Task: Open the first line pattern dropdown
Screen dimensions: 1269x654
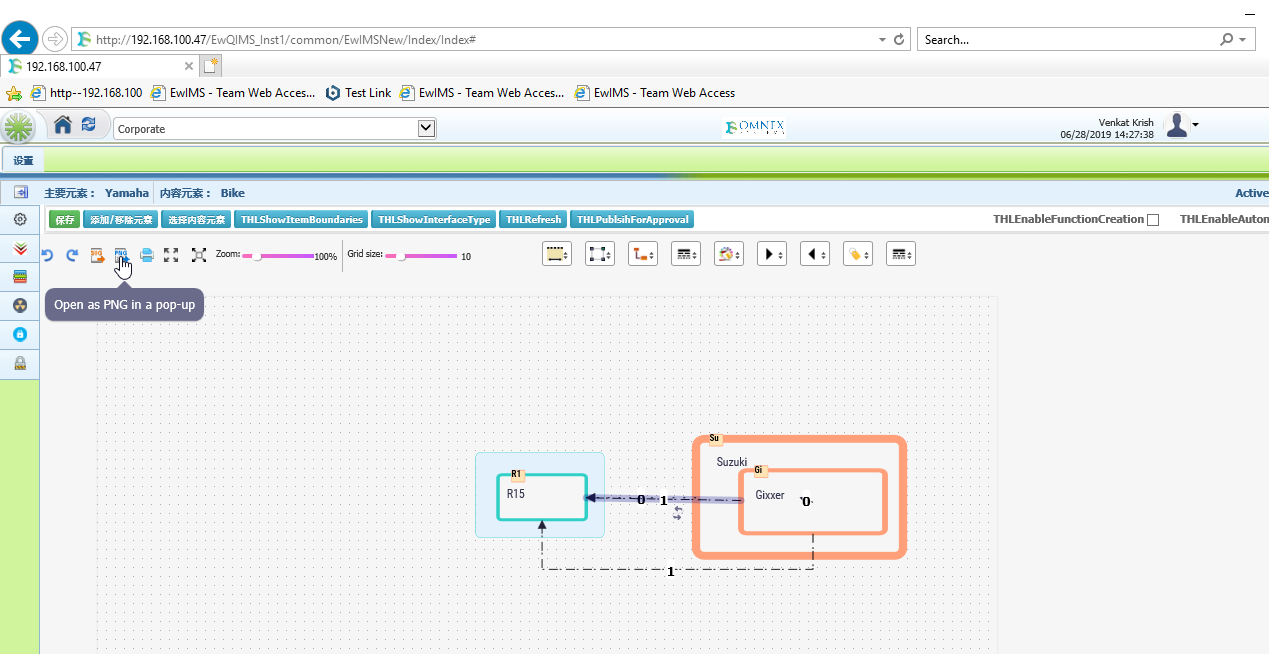Action: pyautogui.click(x=686, y=255)
